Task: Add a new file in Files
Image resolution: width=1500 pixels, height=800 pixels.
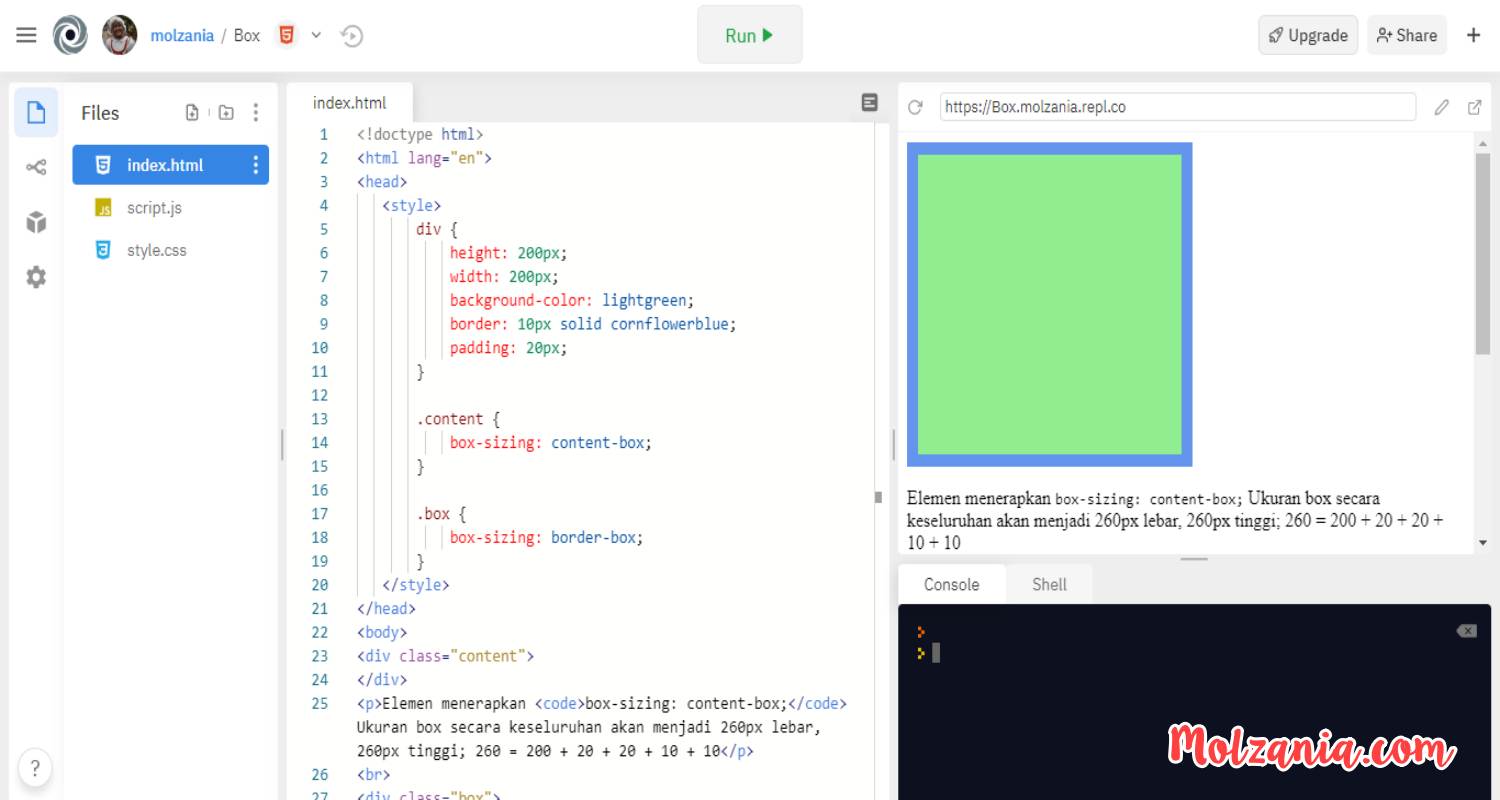Action: point(192,113)
